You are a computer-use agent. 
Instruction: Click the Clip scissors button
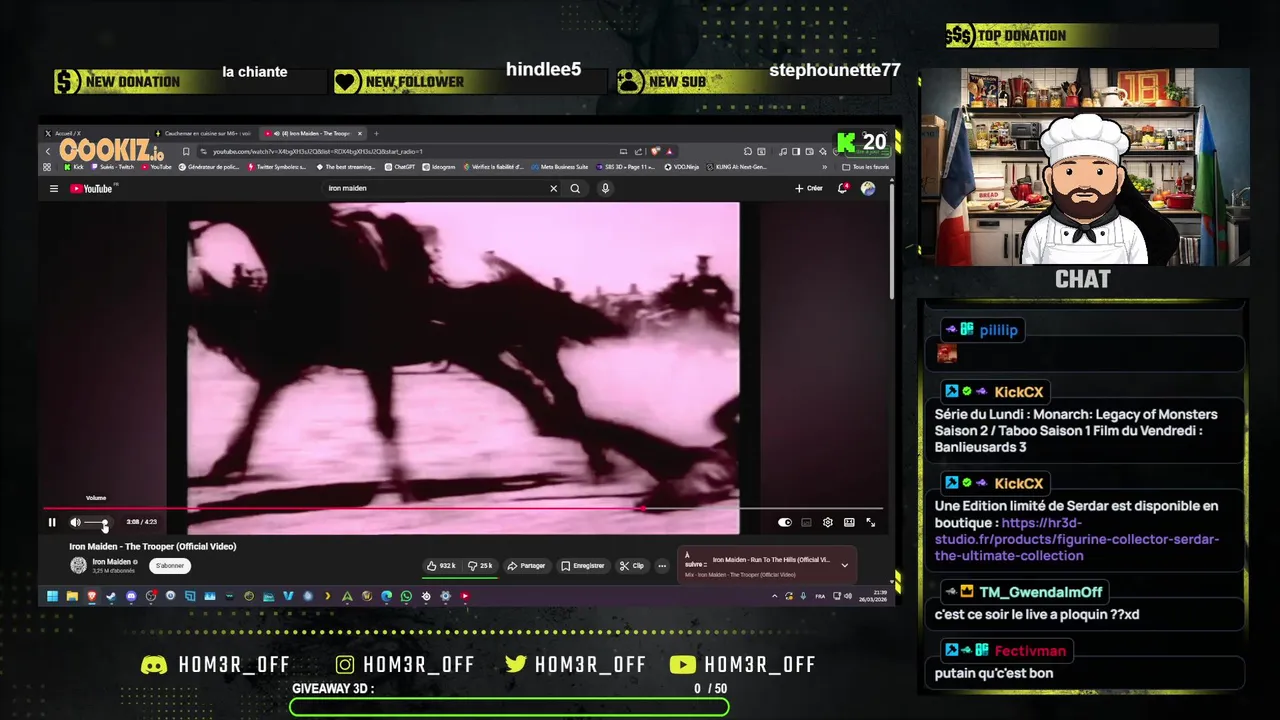pos(632,565)
